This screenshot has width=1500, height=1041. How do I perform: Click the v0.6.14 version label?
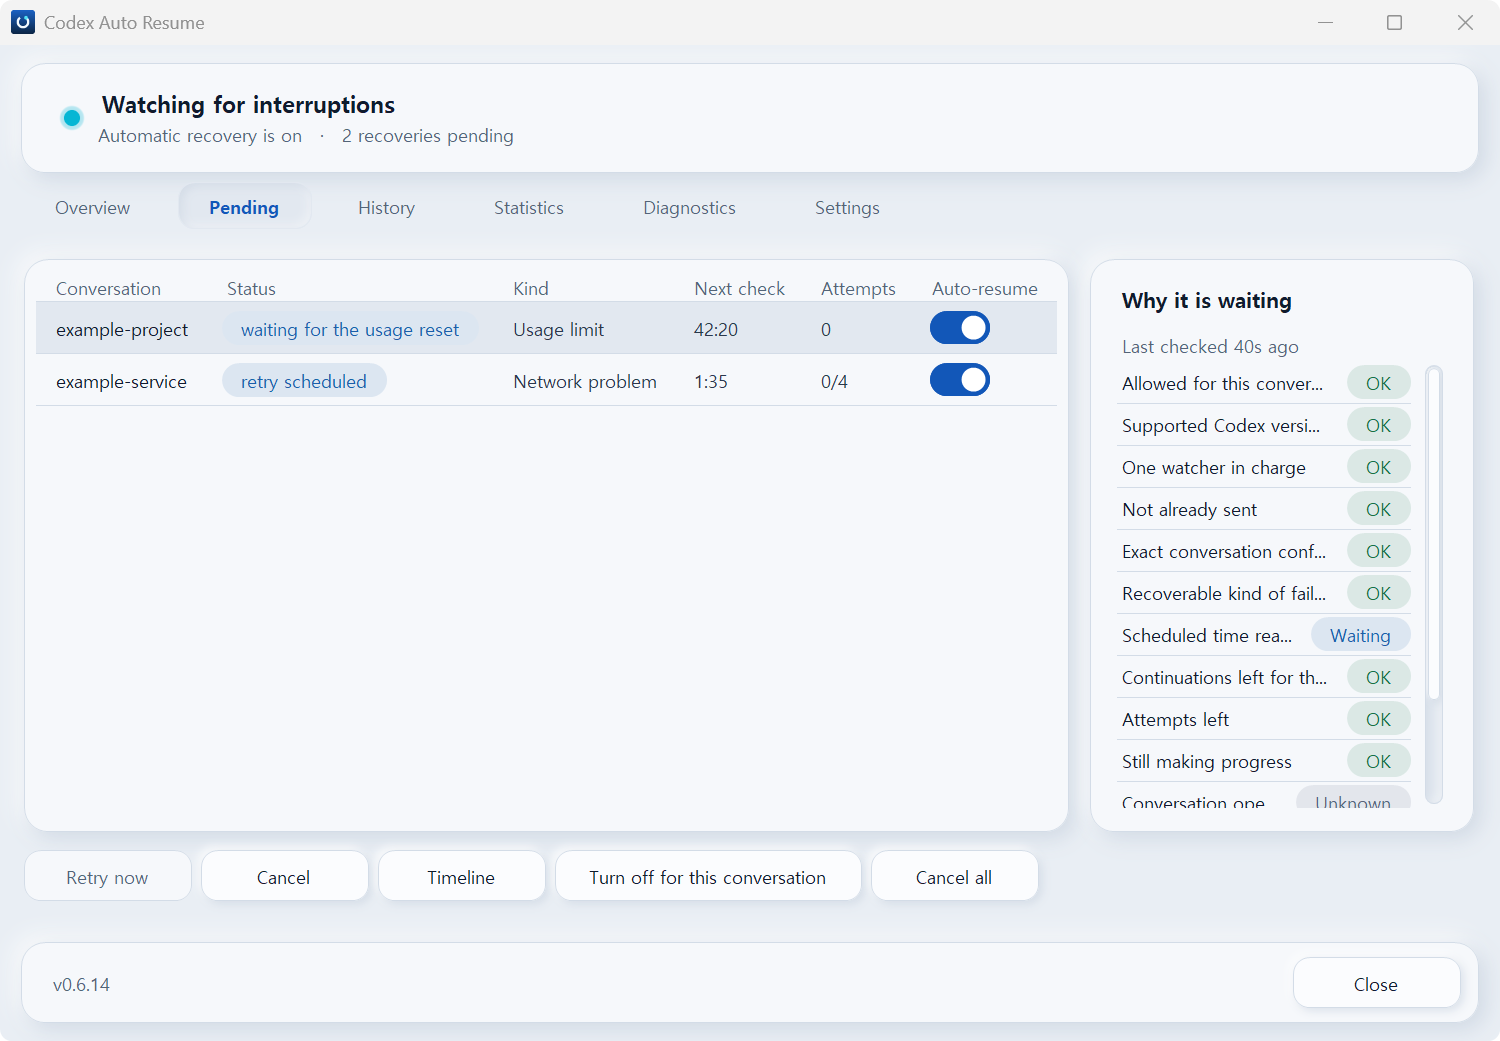(82, 985)
